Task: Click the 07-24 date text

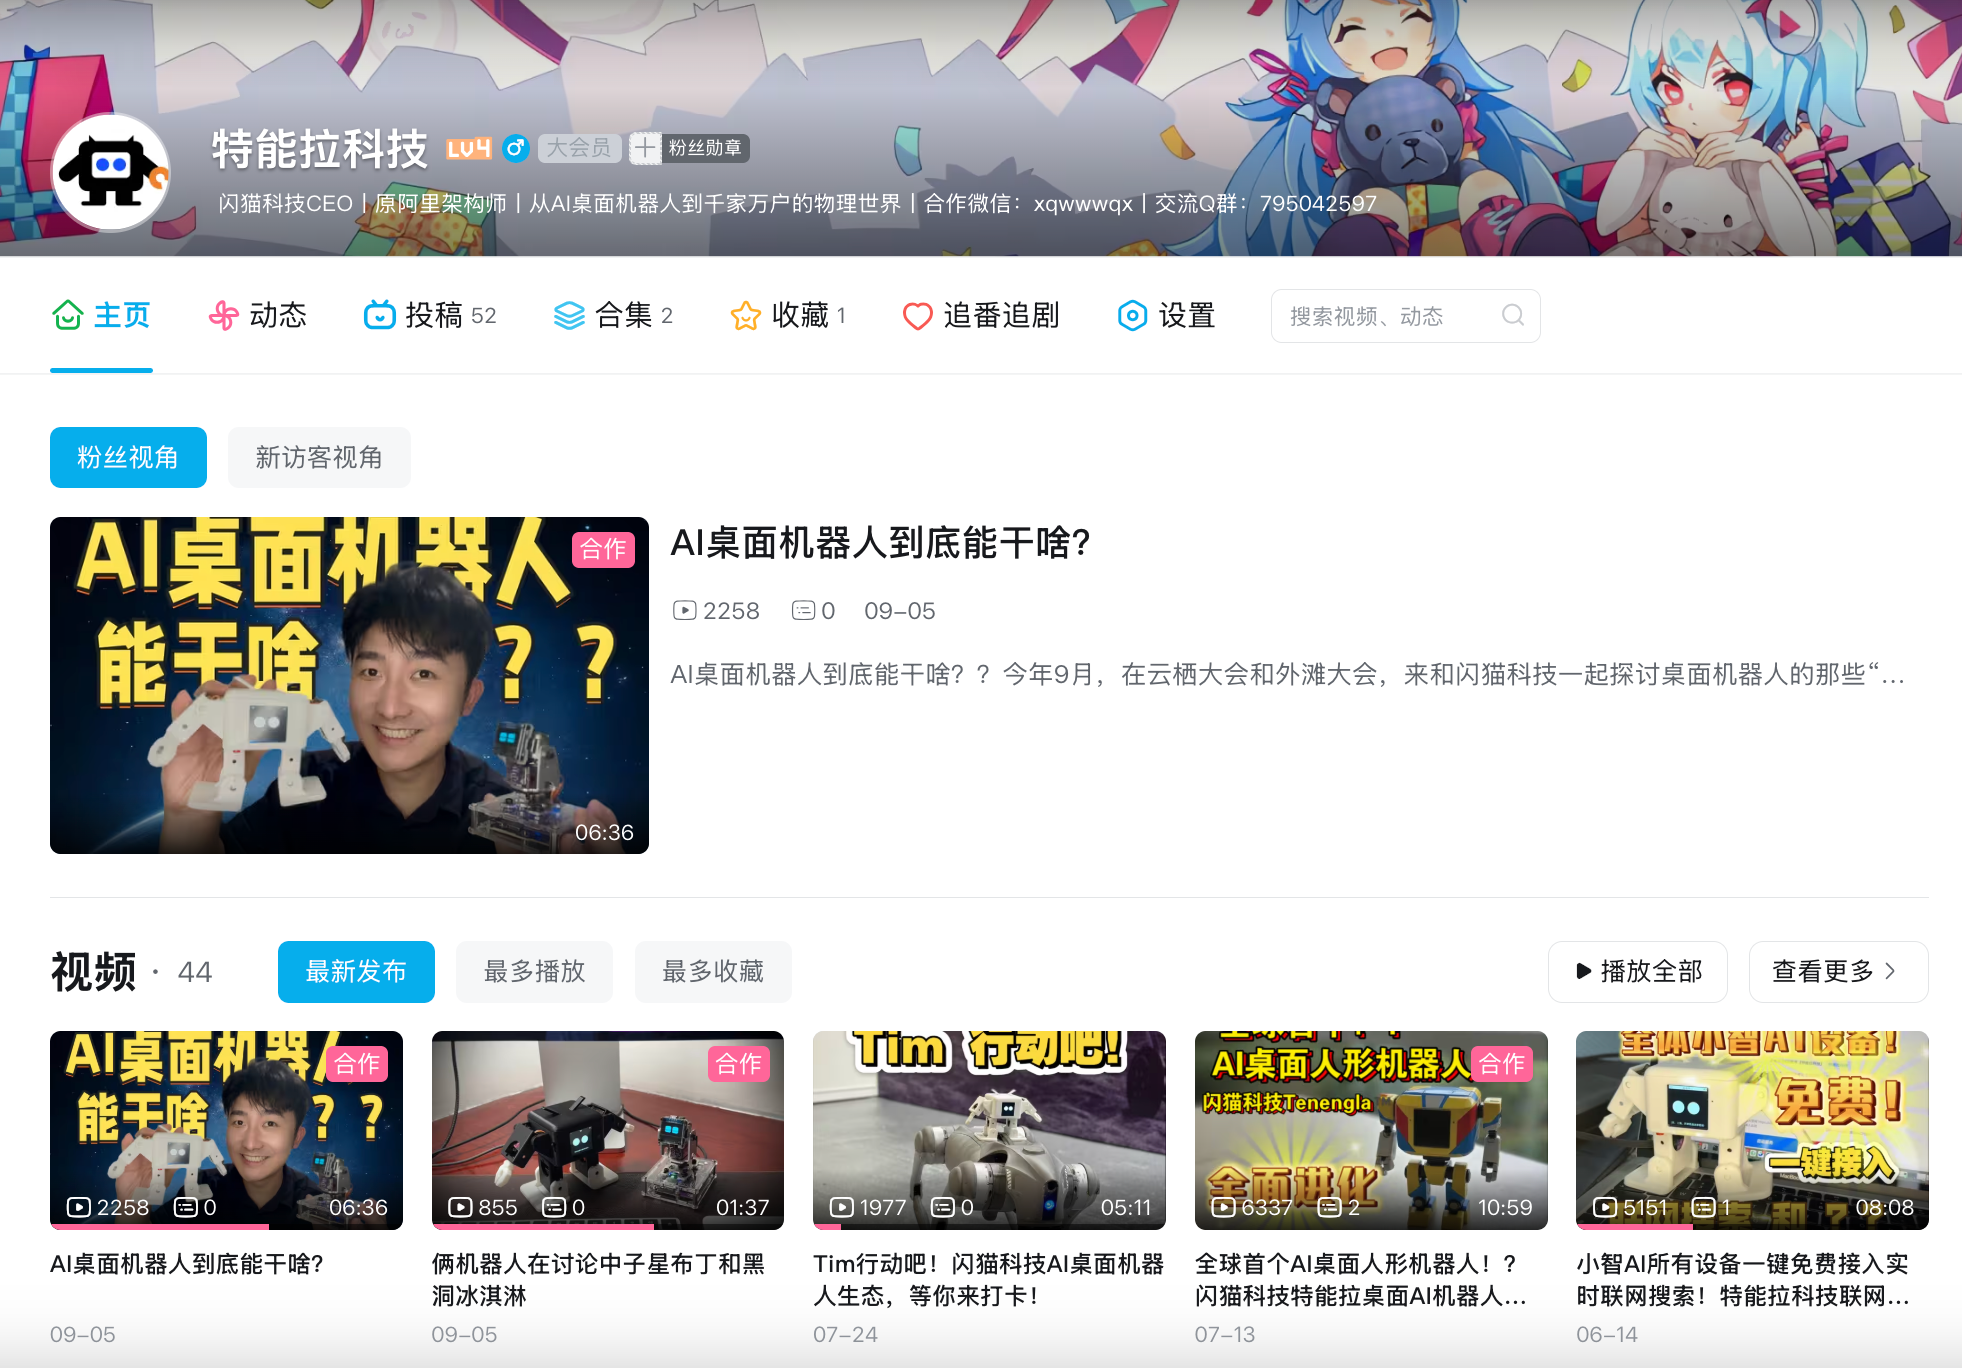Action: 845,1334
